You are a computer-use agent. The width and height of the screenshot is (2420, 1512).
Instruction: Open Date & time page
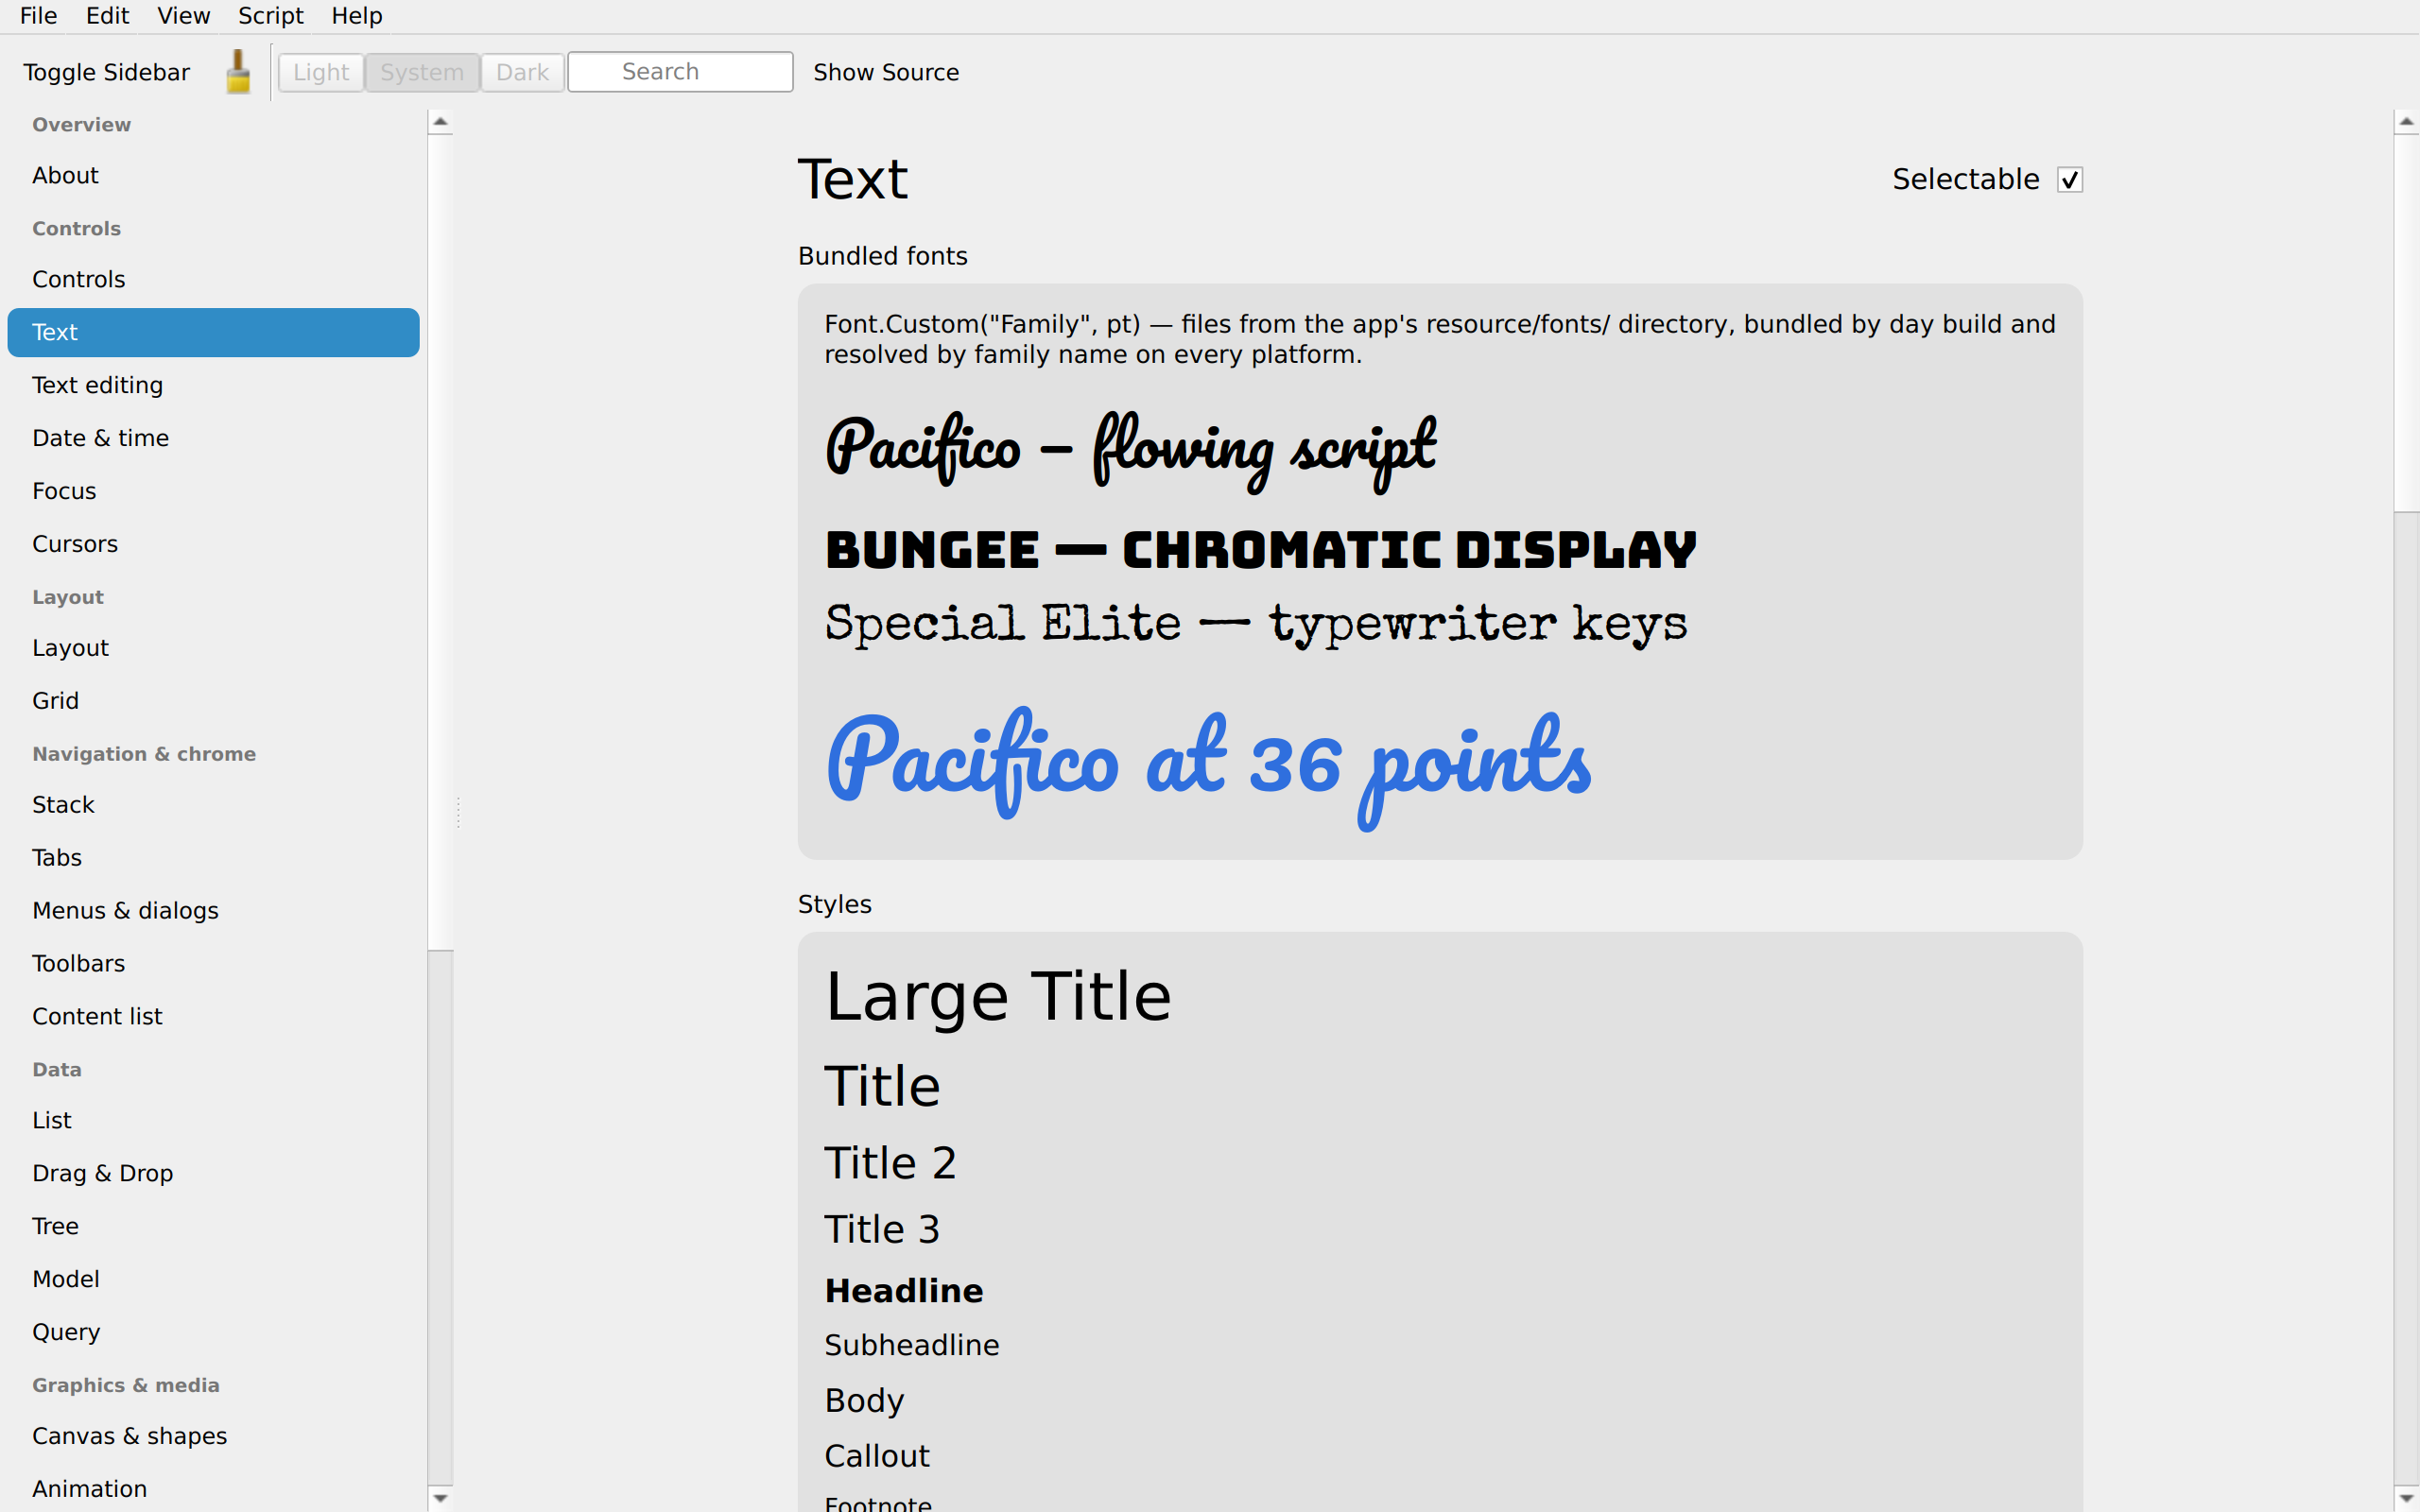click(213, 438)
